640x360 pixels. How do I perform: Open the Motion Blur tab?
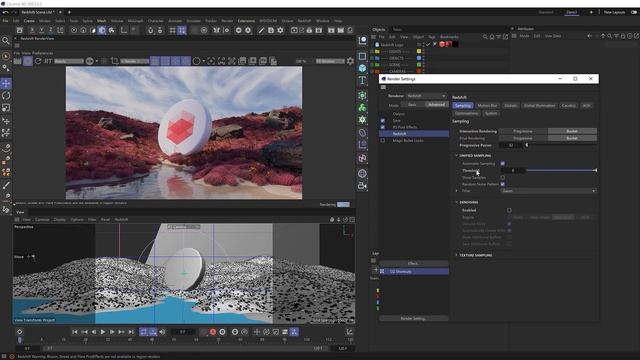(x=487, y=106)
